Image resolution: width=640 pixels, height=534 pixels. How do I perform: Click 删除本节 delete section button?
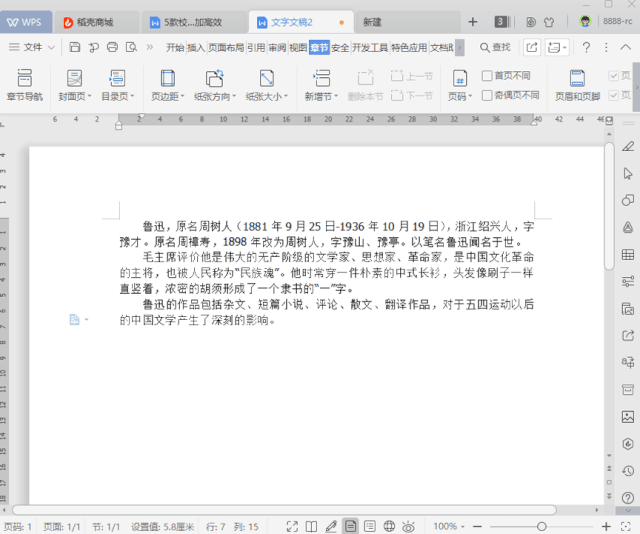pos(365,85)
